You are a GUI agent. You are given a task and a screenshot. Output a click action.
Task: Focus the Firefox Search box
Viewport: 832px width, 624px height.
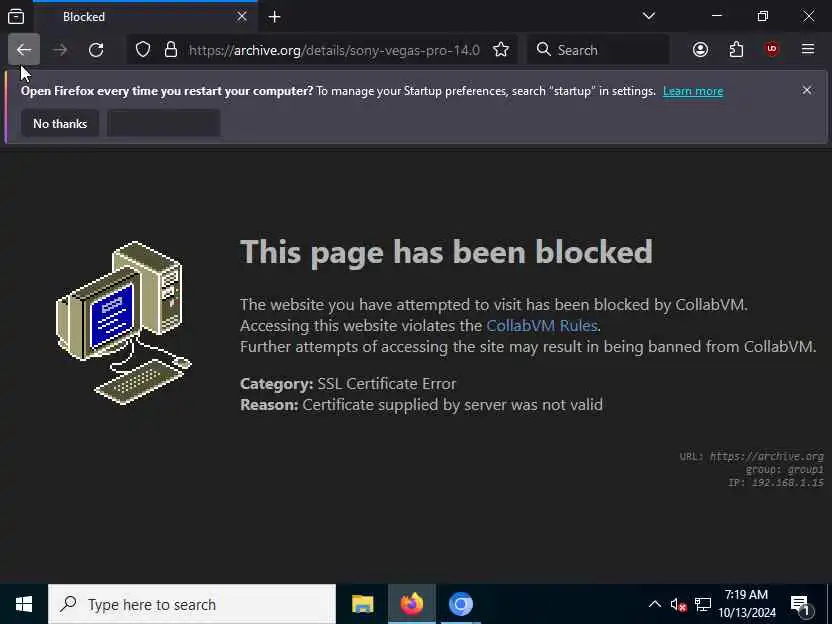click(x=598, y=50)
